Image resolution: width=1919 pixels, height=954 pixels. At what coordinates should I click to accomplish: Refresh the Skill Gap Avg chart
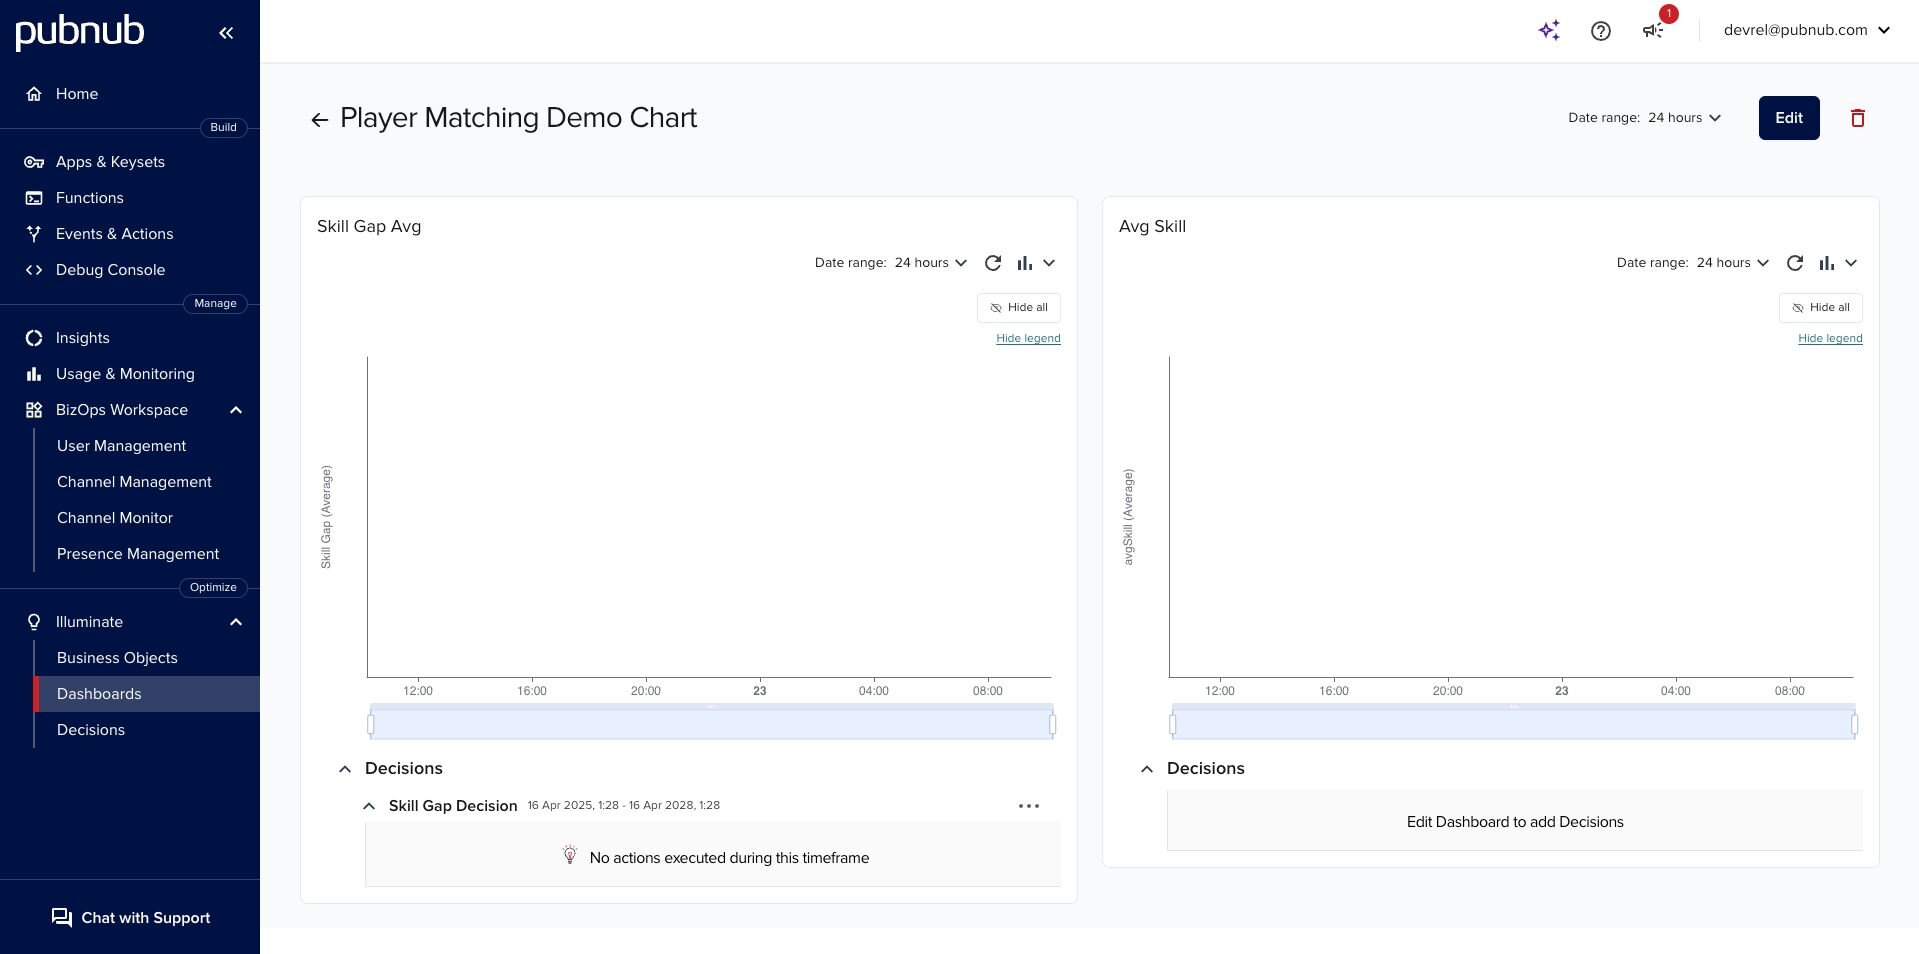[x=992, y=263]
